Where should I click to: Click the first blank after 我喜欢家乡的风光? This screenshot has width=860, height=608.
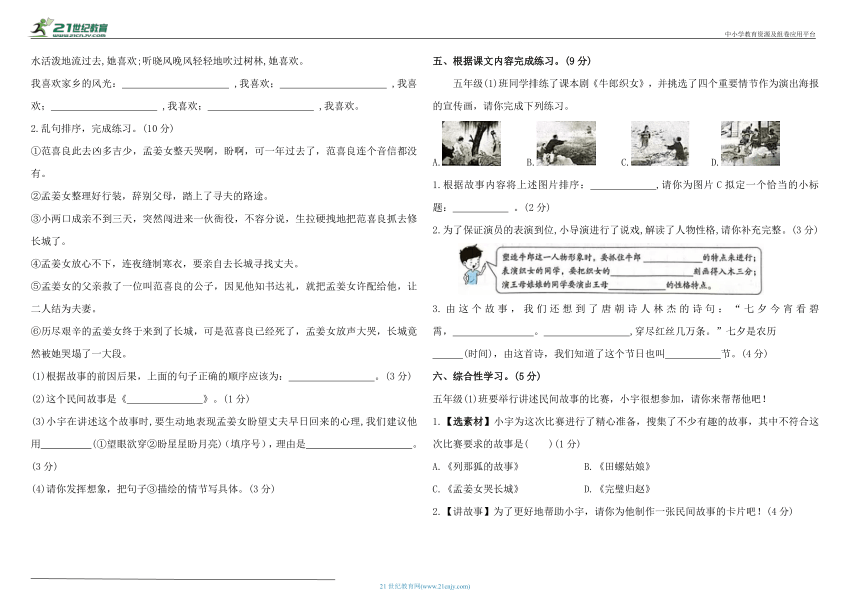click(176, 84)
